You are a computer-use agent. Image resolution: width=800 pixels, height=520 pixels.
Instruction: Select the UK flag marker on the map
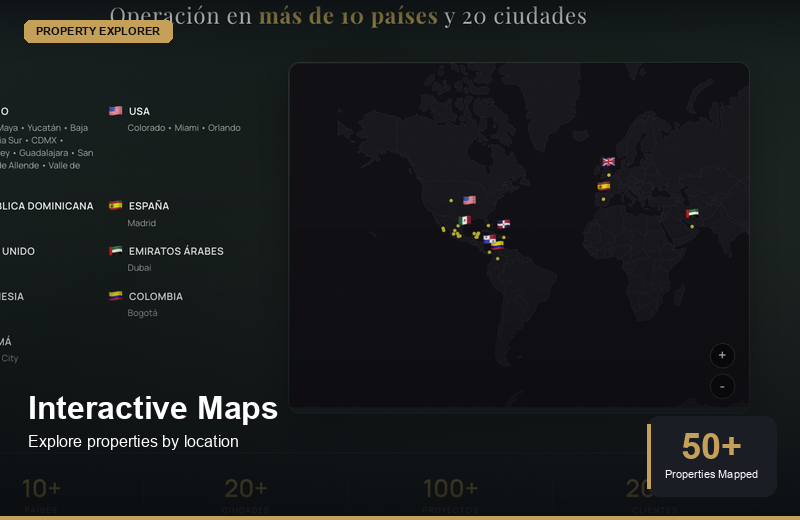click(x=608, y=161)
